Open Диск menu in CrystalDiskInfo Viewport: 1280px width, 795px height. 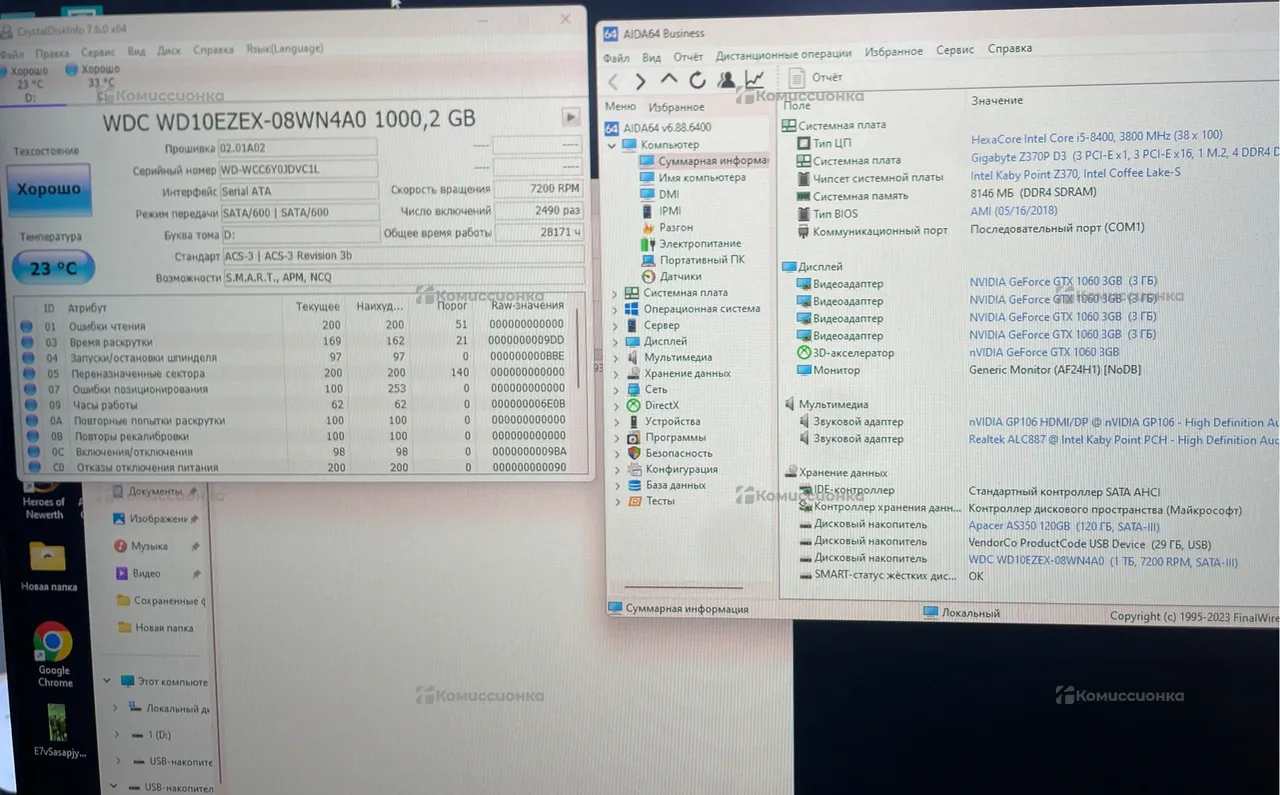click(169, 50)
